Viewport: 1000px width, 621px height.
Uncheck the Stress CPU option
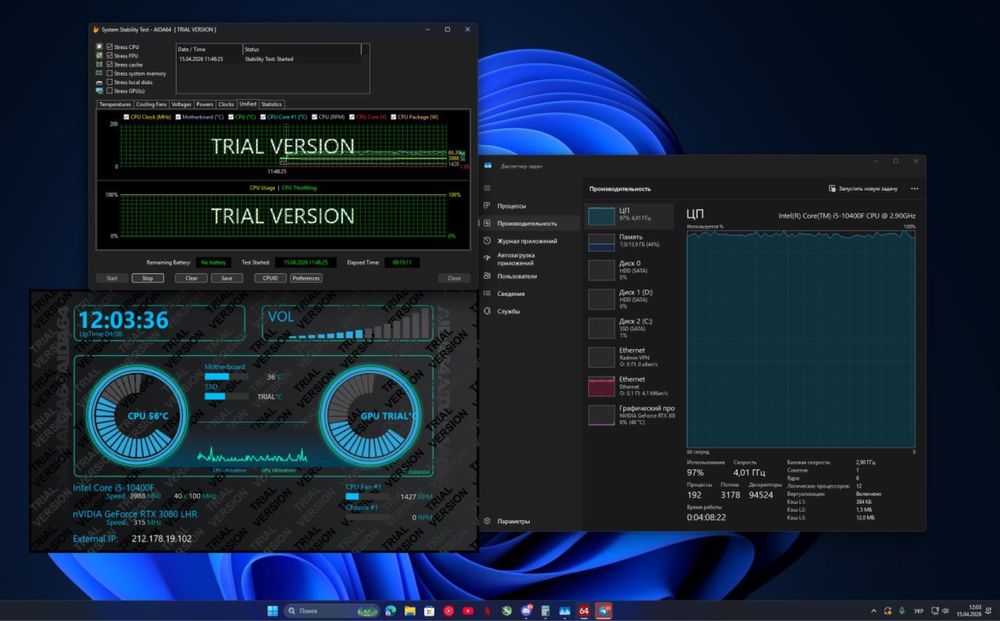pos(110,47)
